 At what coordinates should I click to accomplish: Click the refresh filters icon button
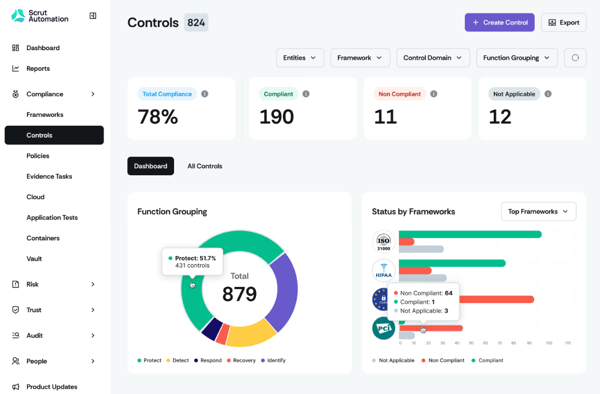(575, 58)
